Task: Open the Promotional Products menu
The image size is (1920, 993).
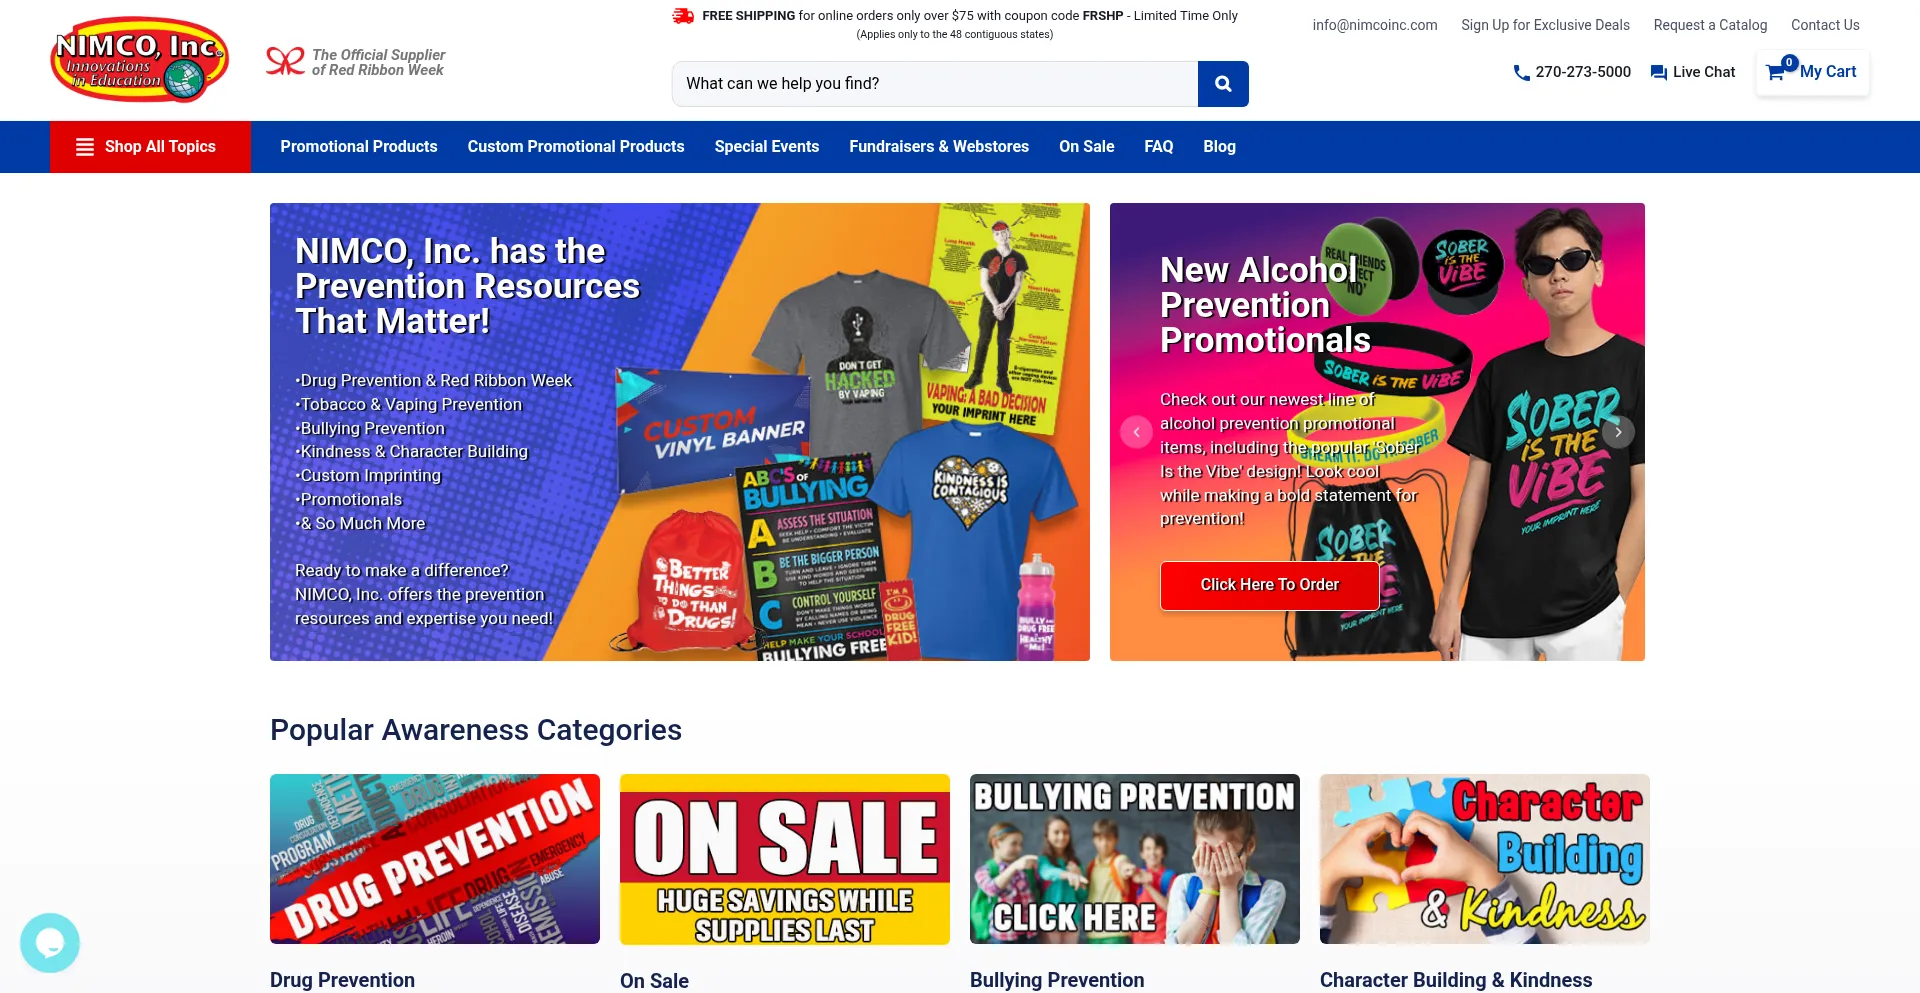Action: [x=359, y=147]
